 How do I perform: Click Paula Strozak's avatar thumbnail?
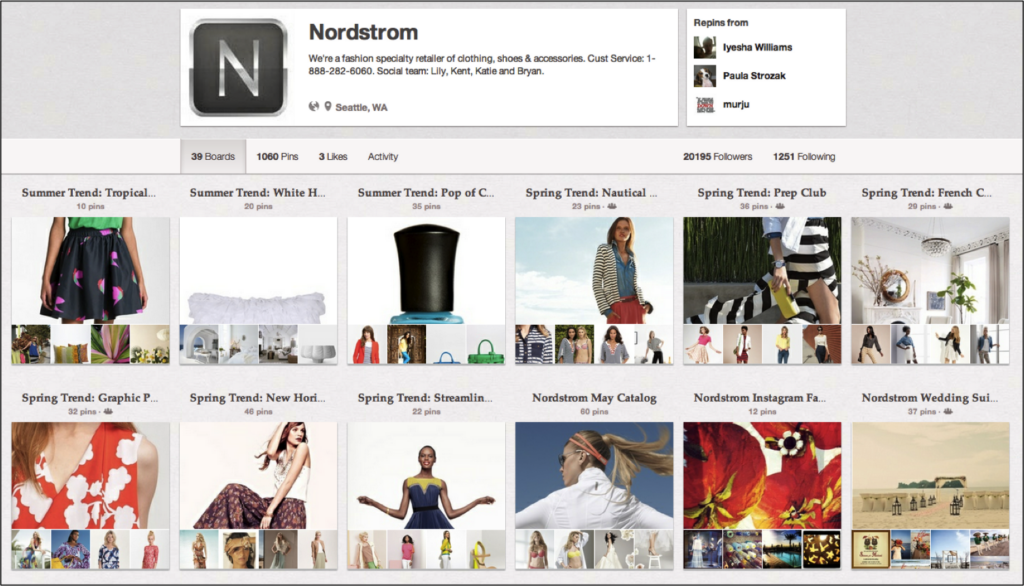point(705,76)
